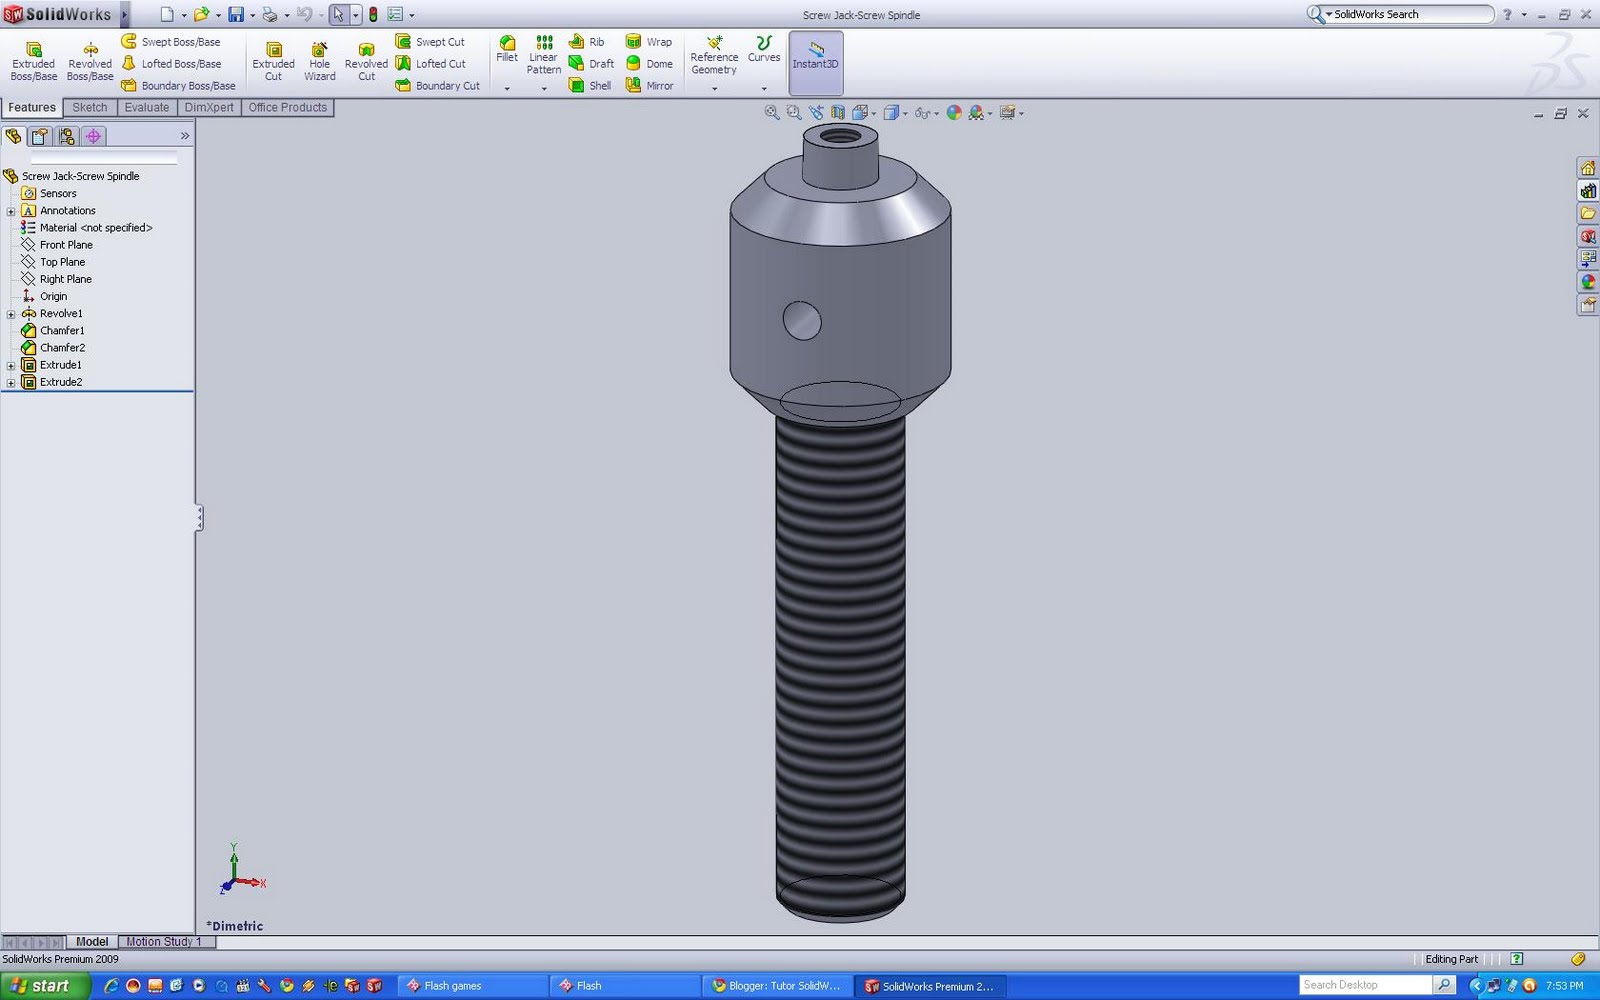Toggle Instant3D on or off
1600x1000 pixels.
tap(815, 63)
